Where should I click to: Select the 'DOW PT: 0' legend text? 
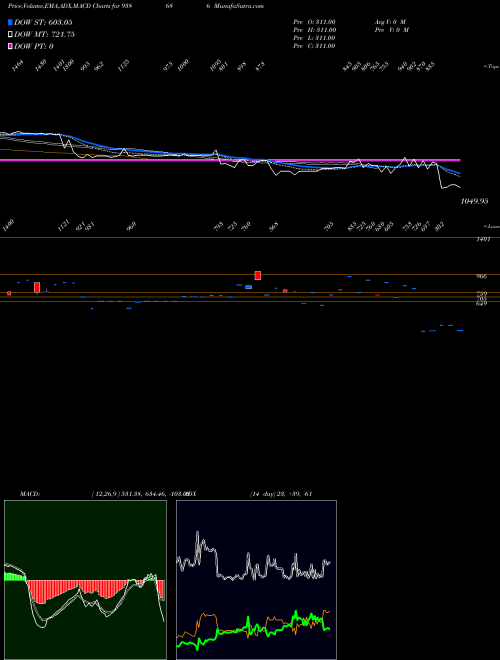click(34, 46)
